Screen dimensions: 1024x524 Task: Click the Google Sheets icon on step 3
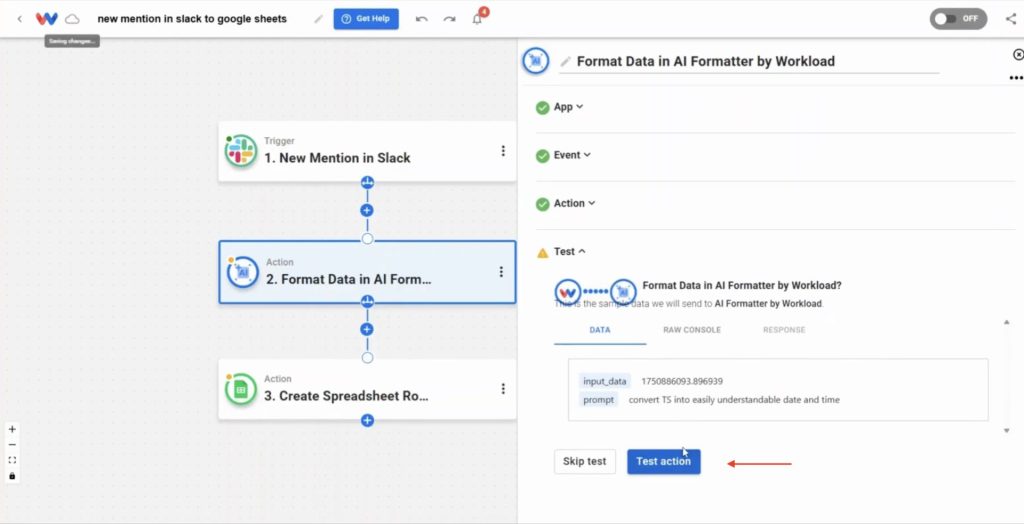point(241,389)
